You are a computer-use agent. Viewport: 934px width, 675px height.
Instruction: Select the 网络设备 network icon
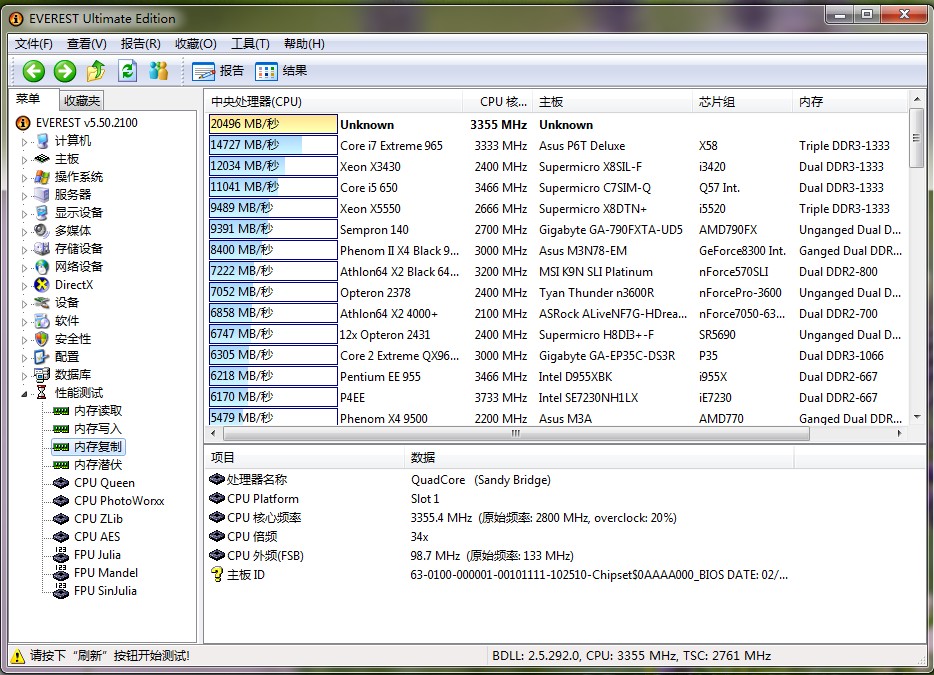click(42, 267)
